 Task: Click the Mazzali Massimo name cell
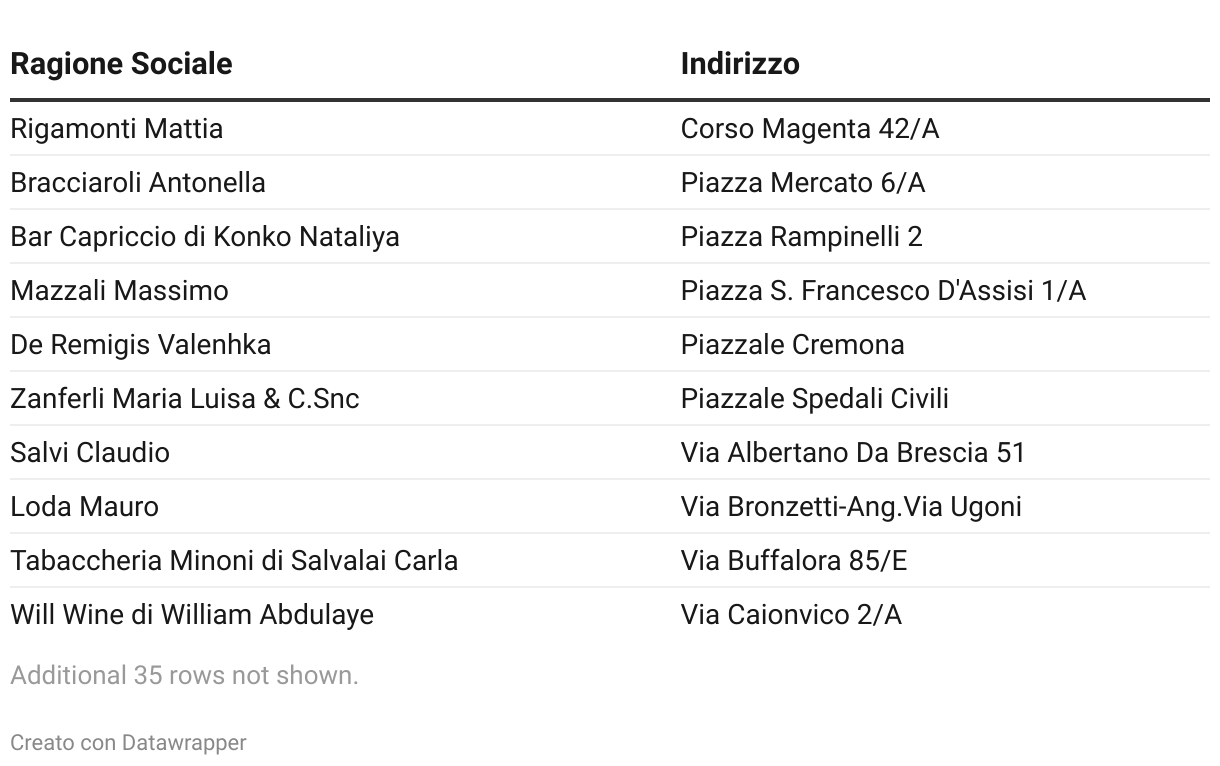pyautogui.click(x=119, y=291)
